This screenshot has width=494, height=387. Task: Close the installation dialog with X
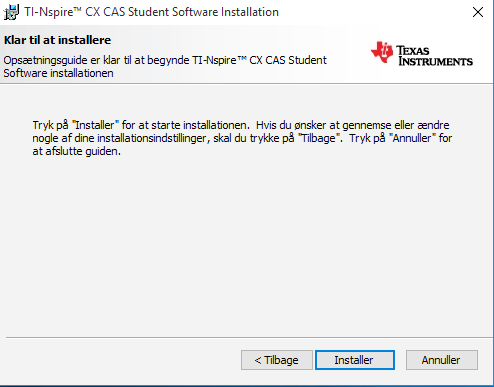click(x=478, y=12)
